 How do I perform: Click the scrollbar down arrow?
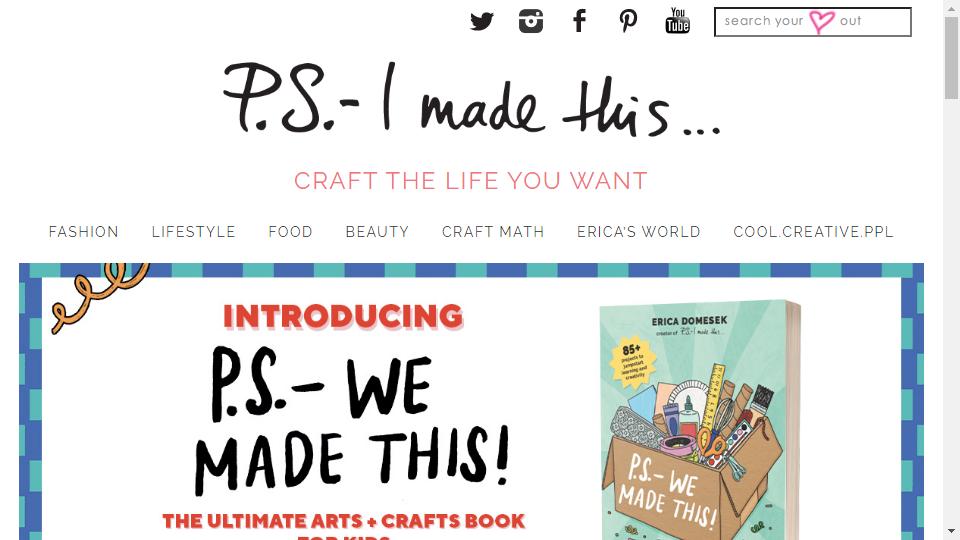tap(951, 531)
